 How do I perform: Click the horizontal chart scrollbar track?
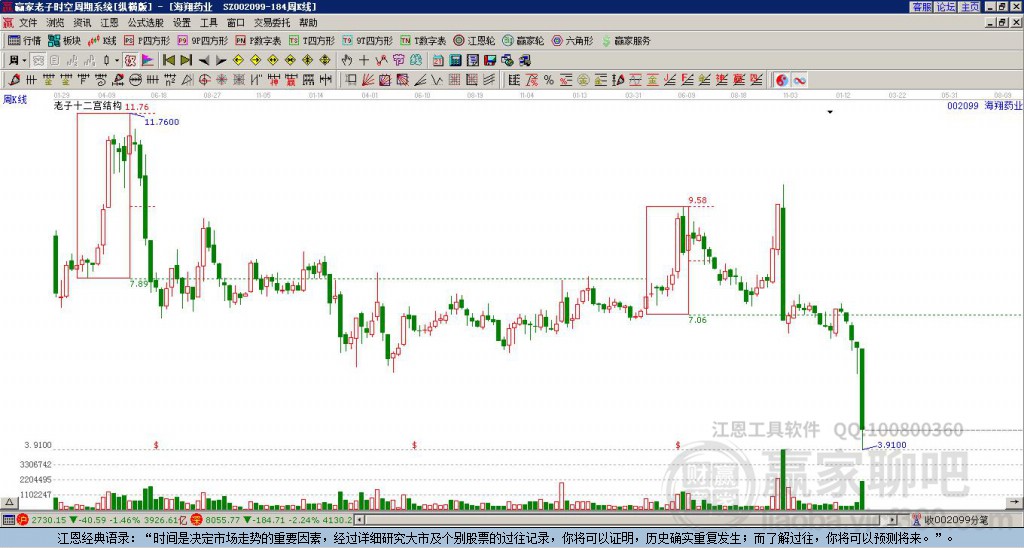click(x=627, y=520)
